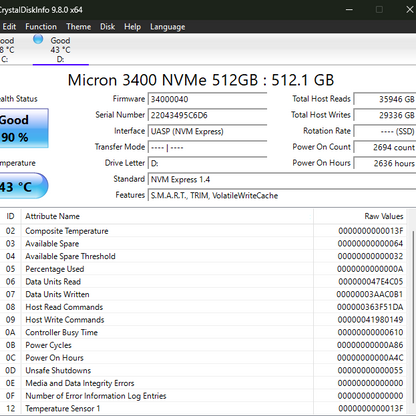
Task: Click raw value 00000003AAC0B1
Action: click(x=370, y=294)
